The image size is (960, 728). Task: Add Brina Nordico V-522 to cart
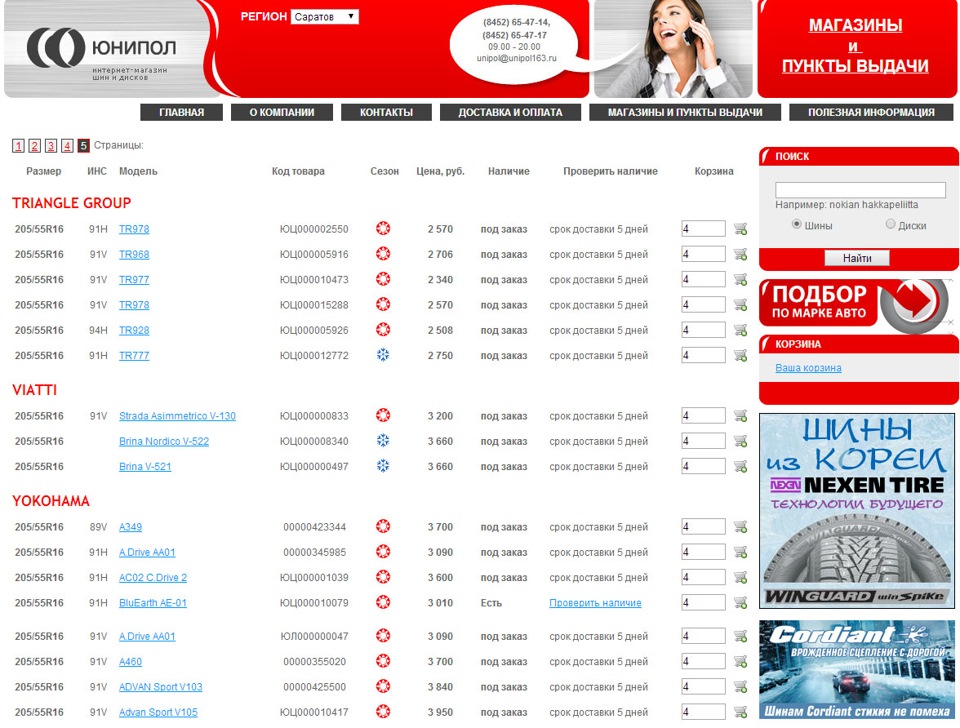pyautogui.click(x=740, y=441)
